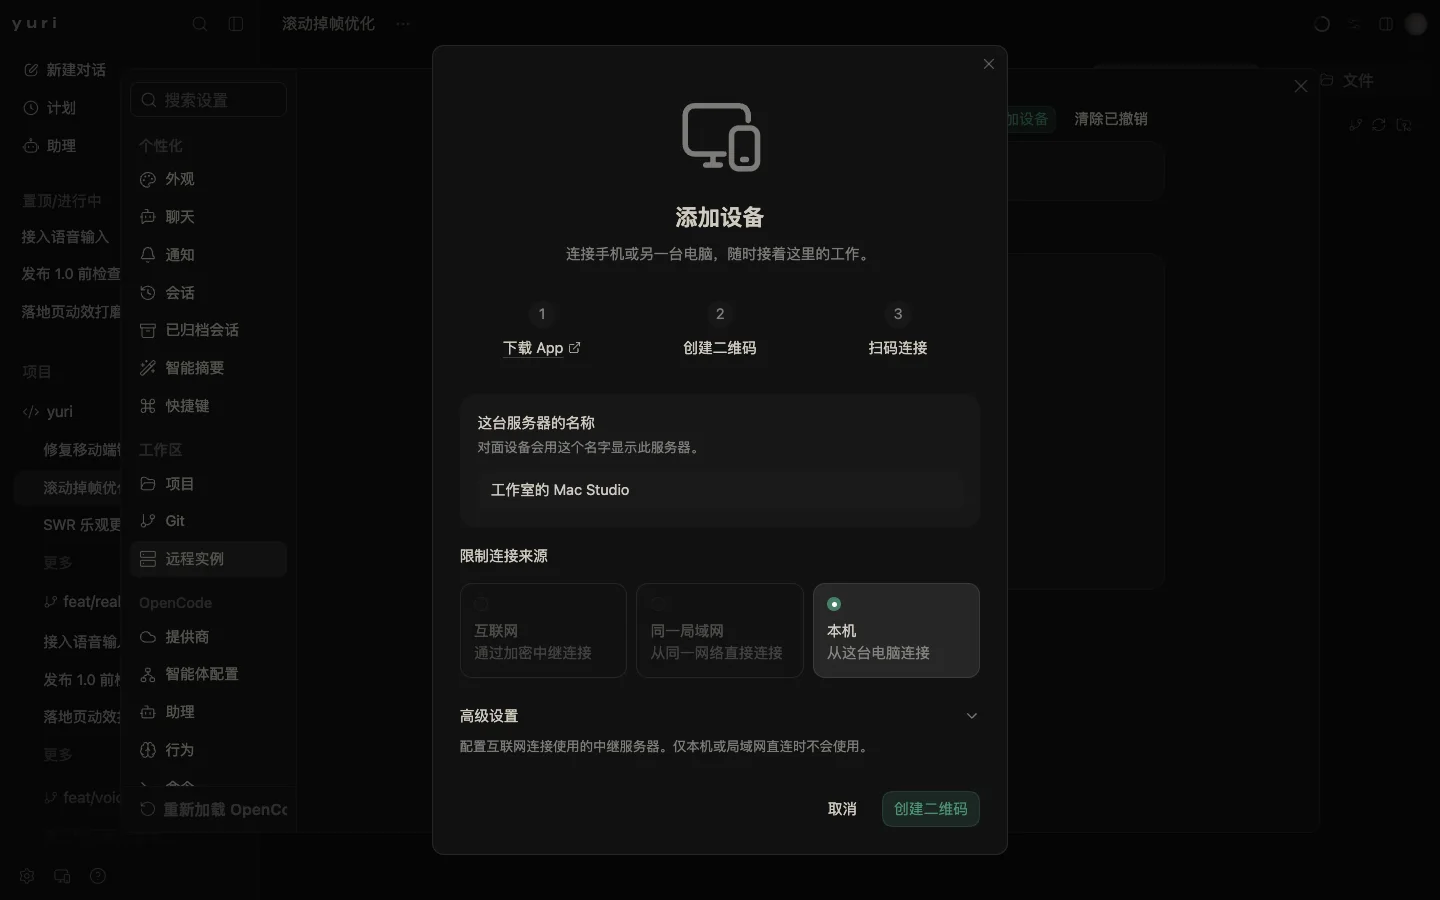The width and height of the screenshot is (1440, 900).
Task: Open Git settings section
Action: 208,521
